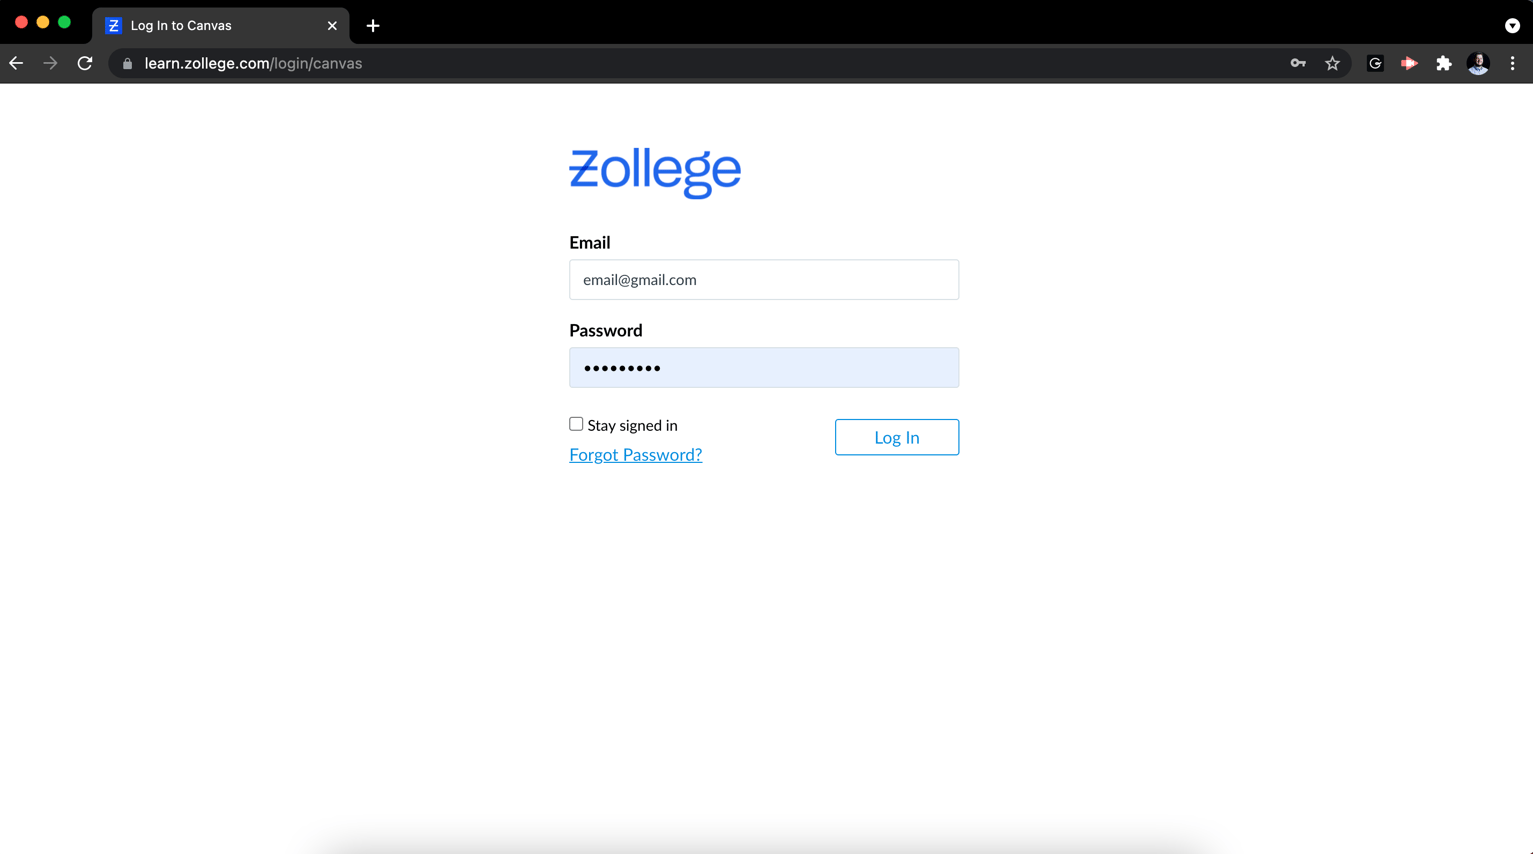Open a new tab with the plus button
Image resolution: width=1533 pixels, height=854 pixels.
(372, 25)
